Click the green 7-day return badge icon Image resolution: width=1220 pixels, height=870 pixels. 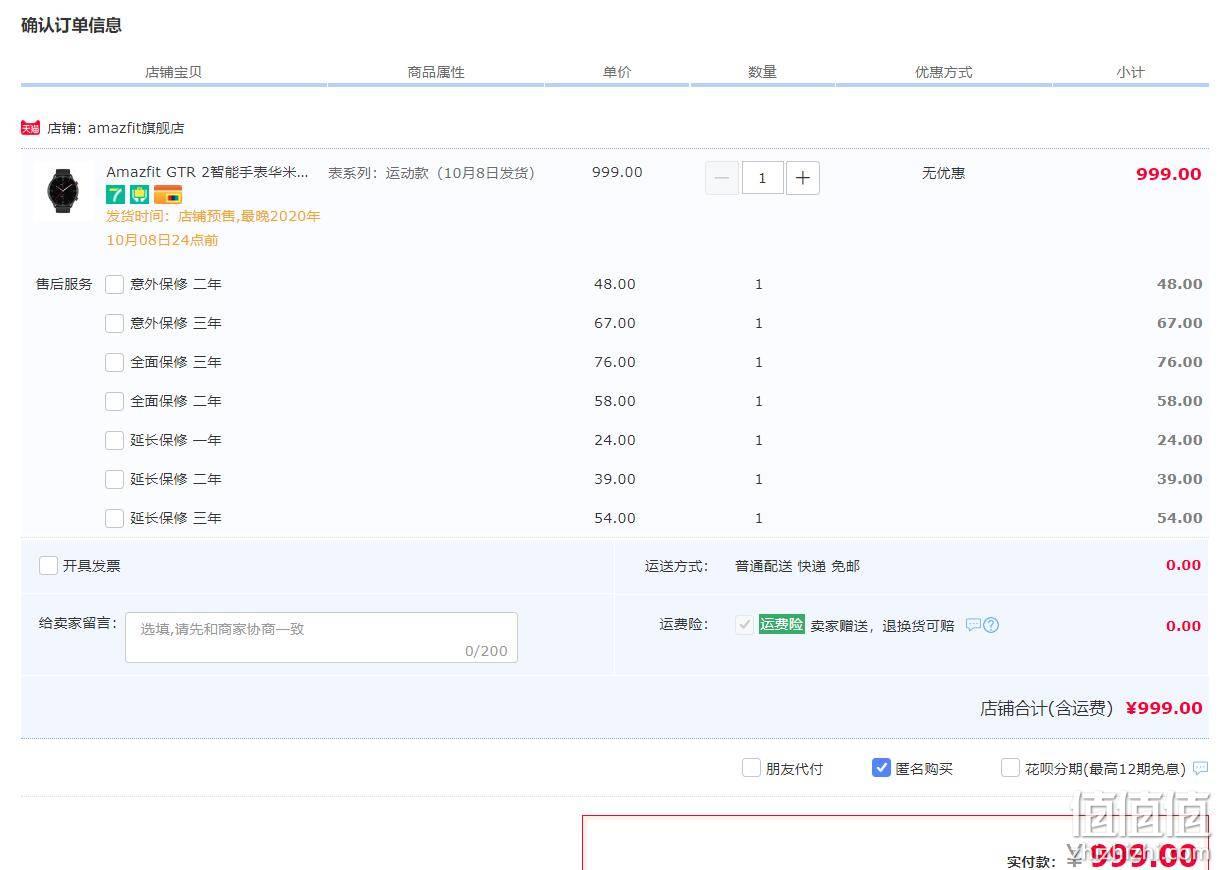tap(115, 194)
